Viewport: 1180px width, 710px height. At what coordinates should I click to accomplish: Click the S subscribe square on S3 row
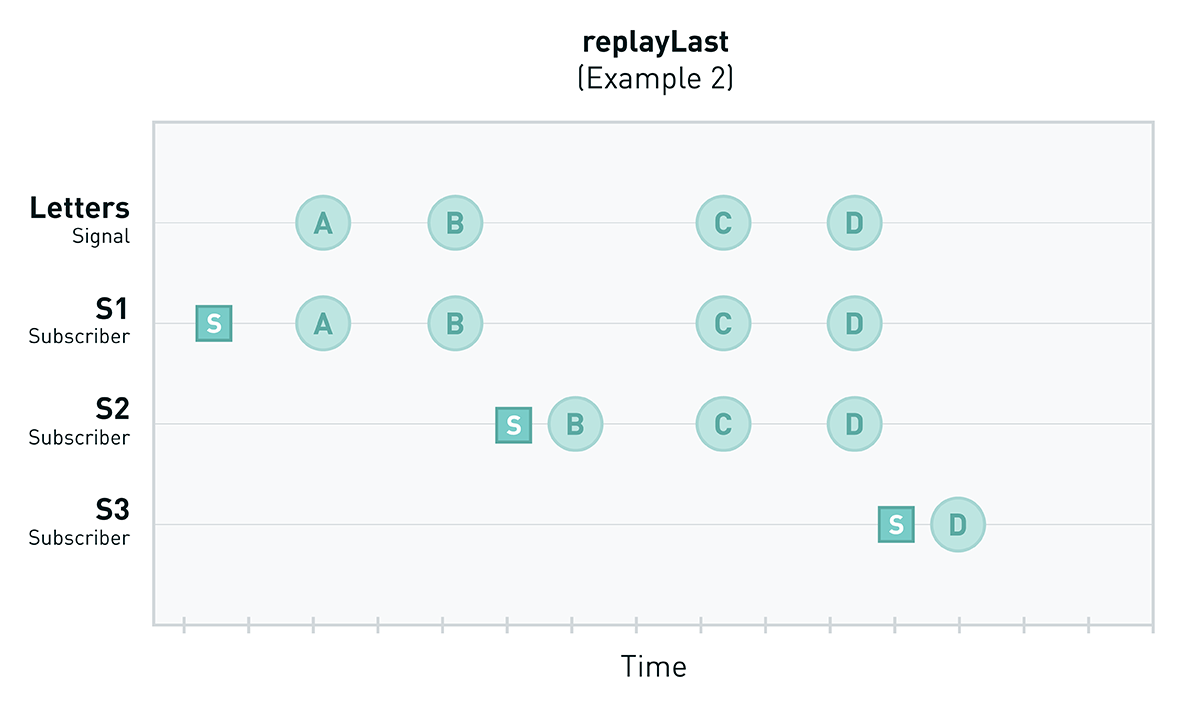pyautogui.click(x=896, y=525)
